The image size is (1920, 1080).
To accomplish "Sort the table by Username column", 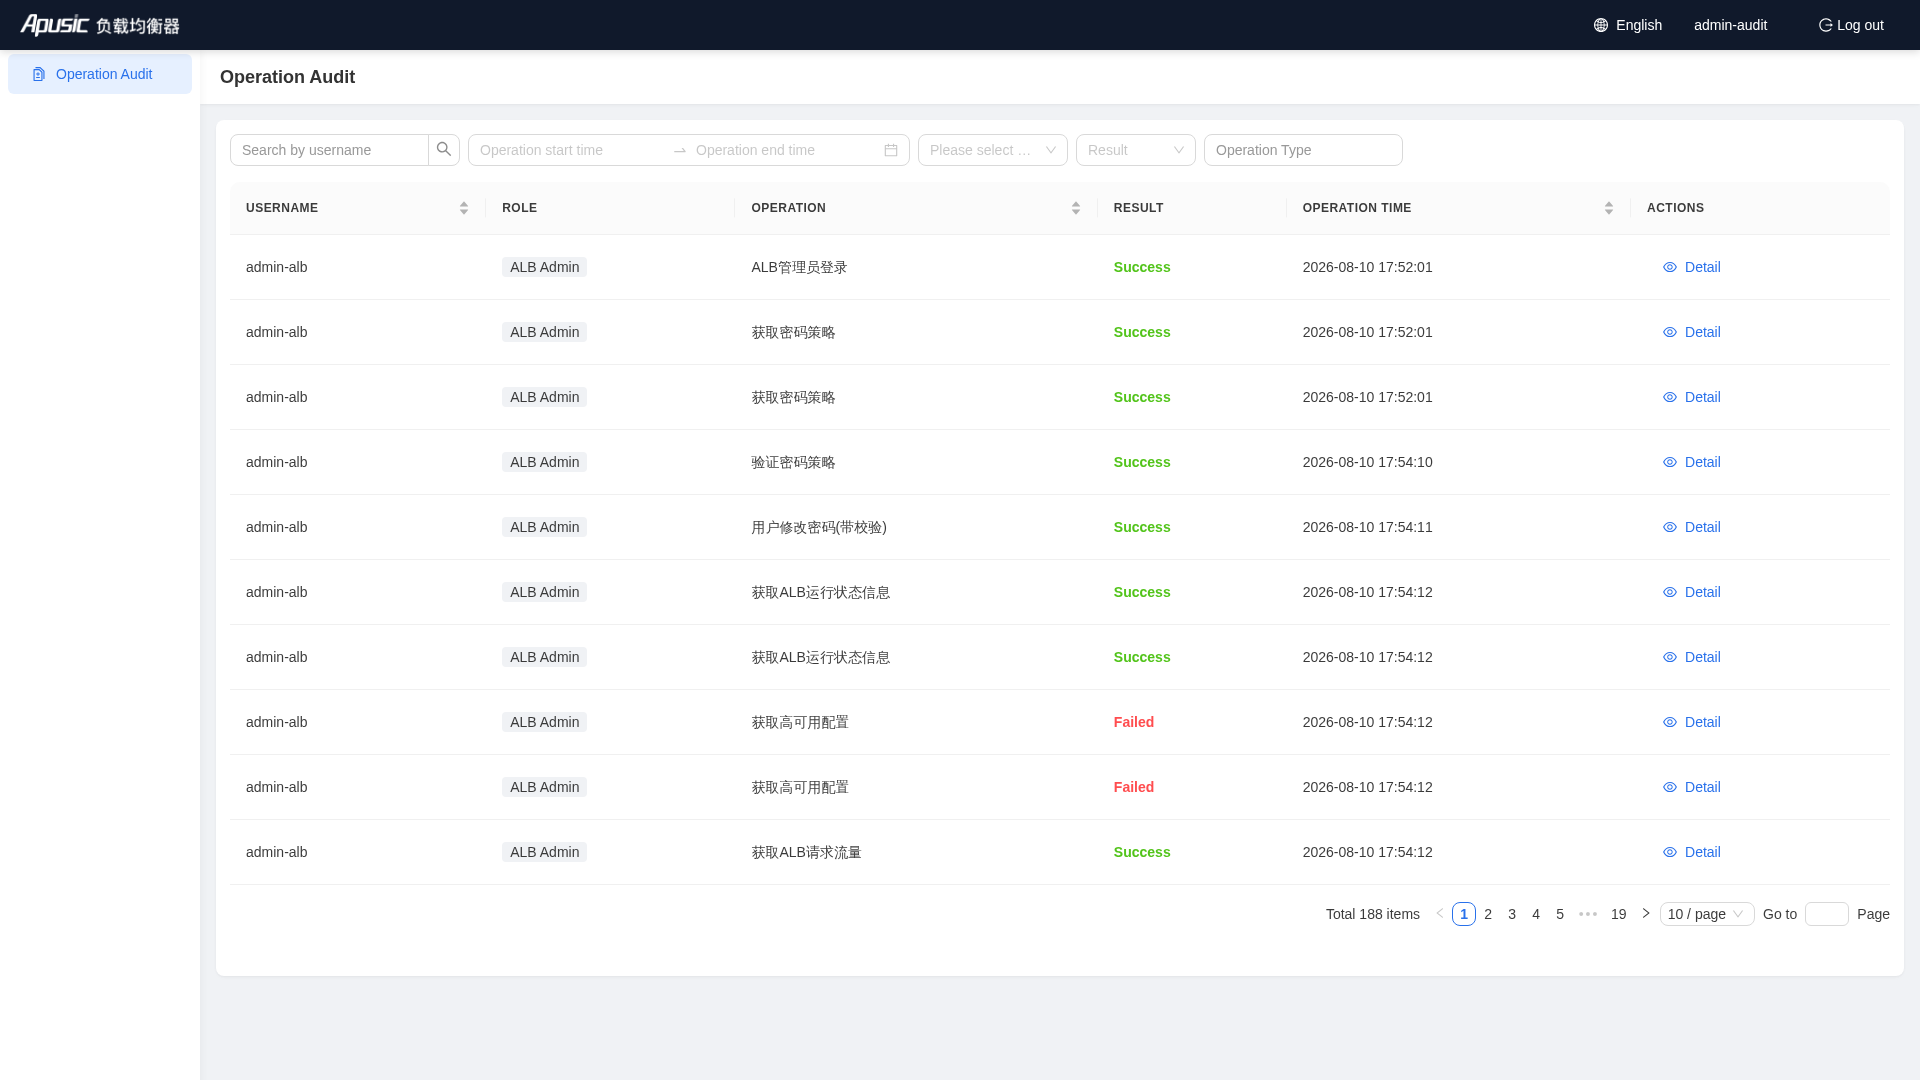I will click(x=464, y=208).
